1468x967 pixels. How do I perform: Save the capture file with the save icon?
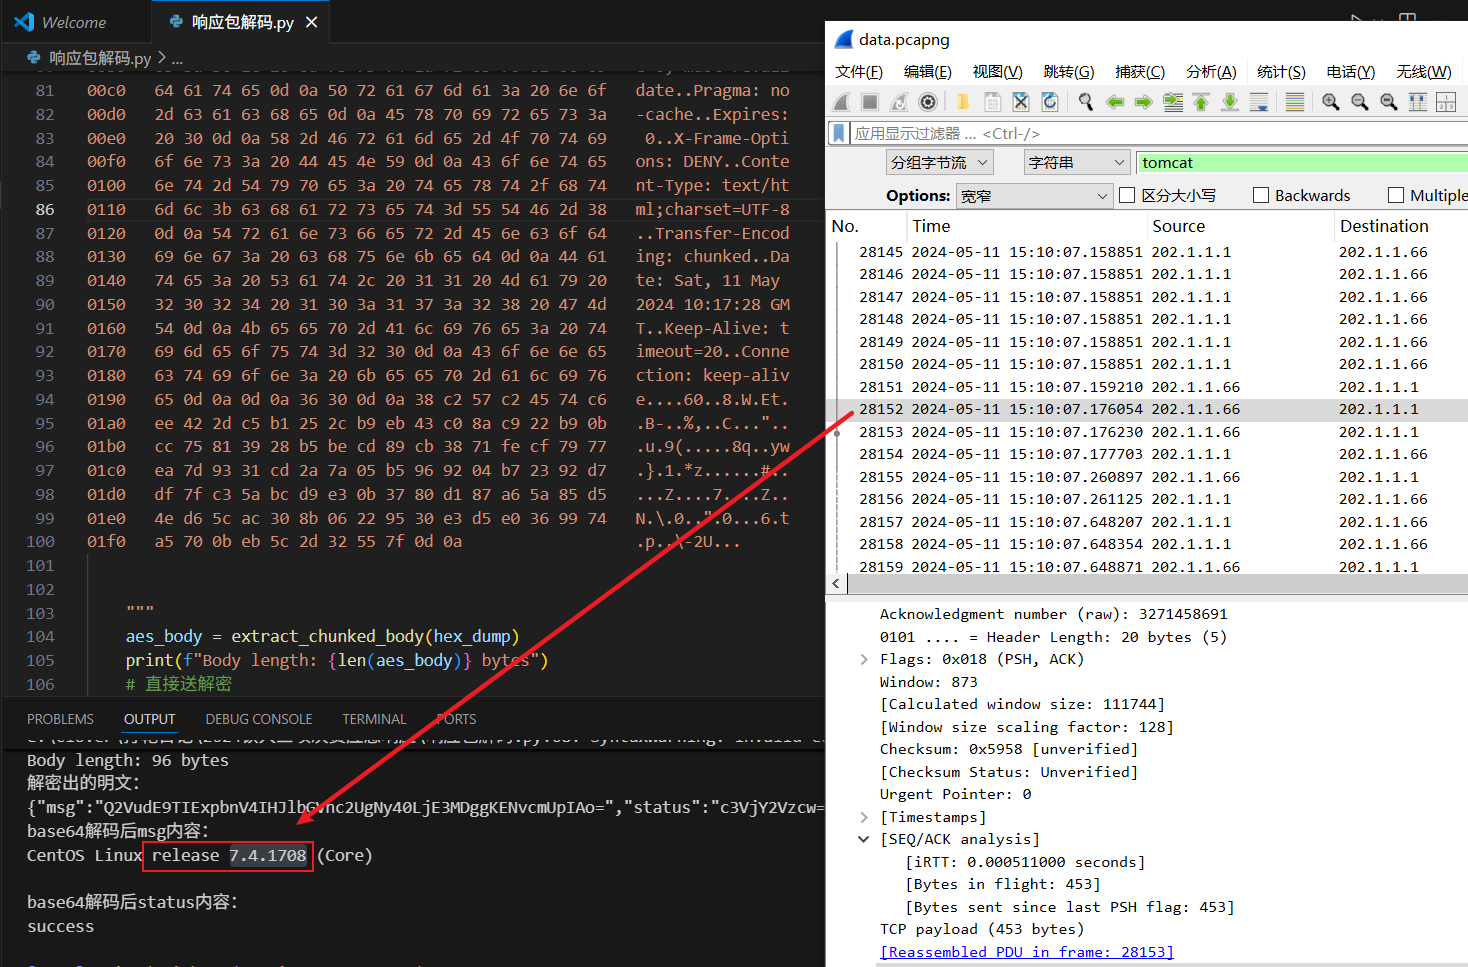[x=992, y=102]
